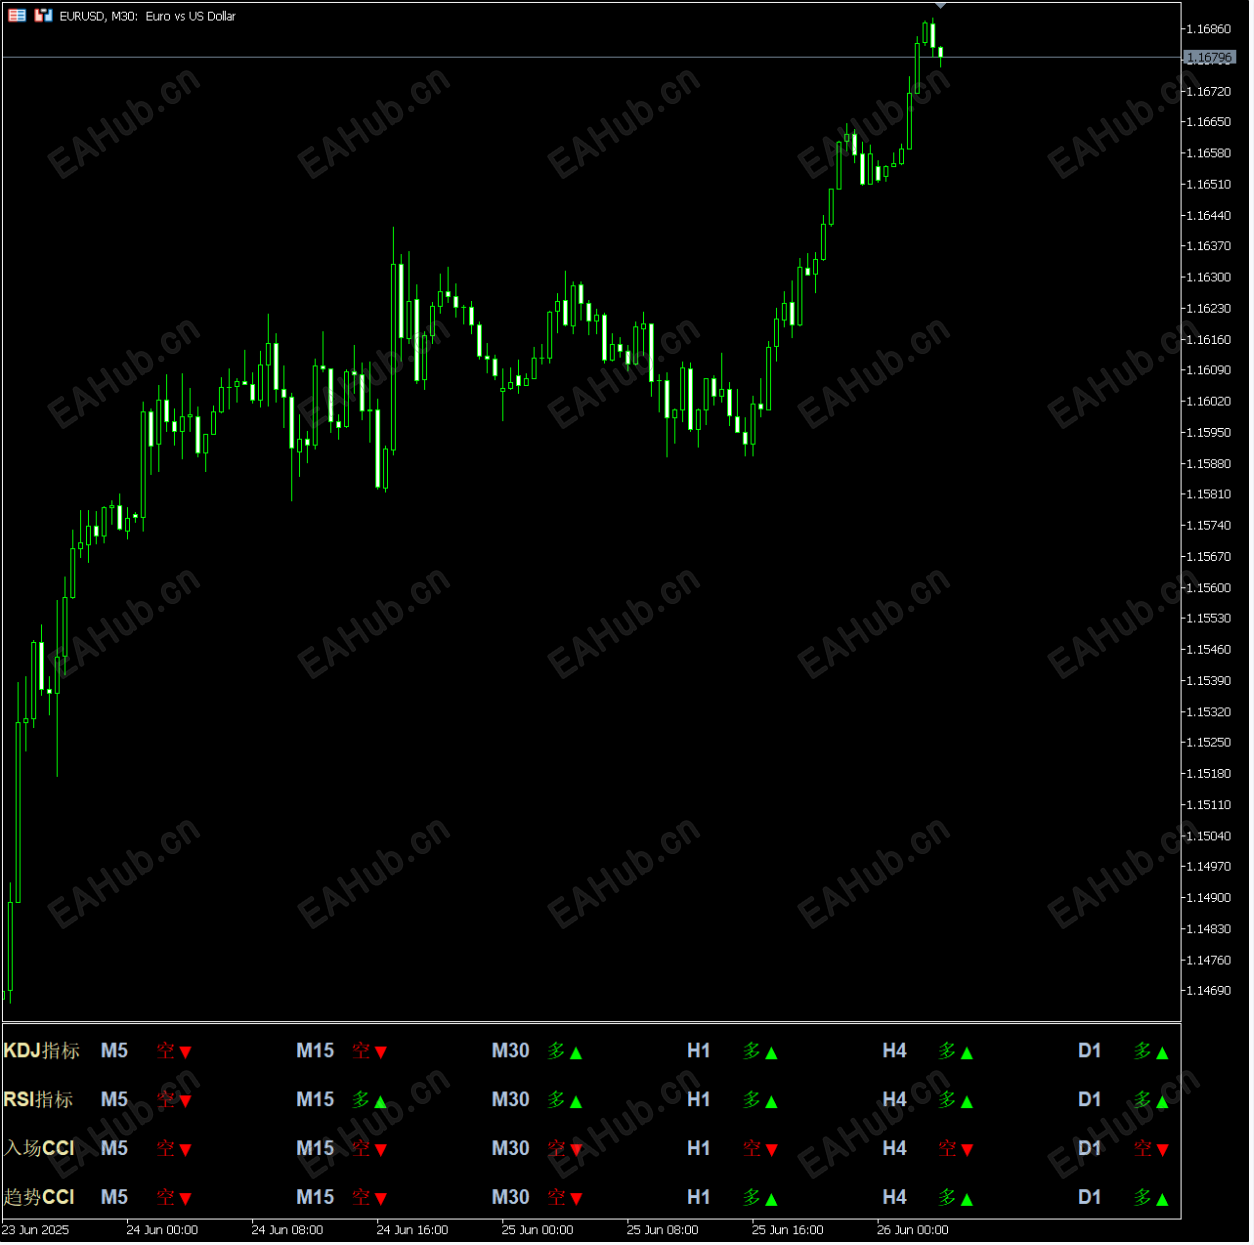Click the 趋势CCI row D1 green up arrow

(x=1162, y=1199)
